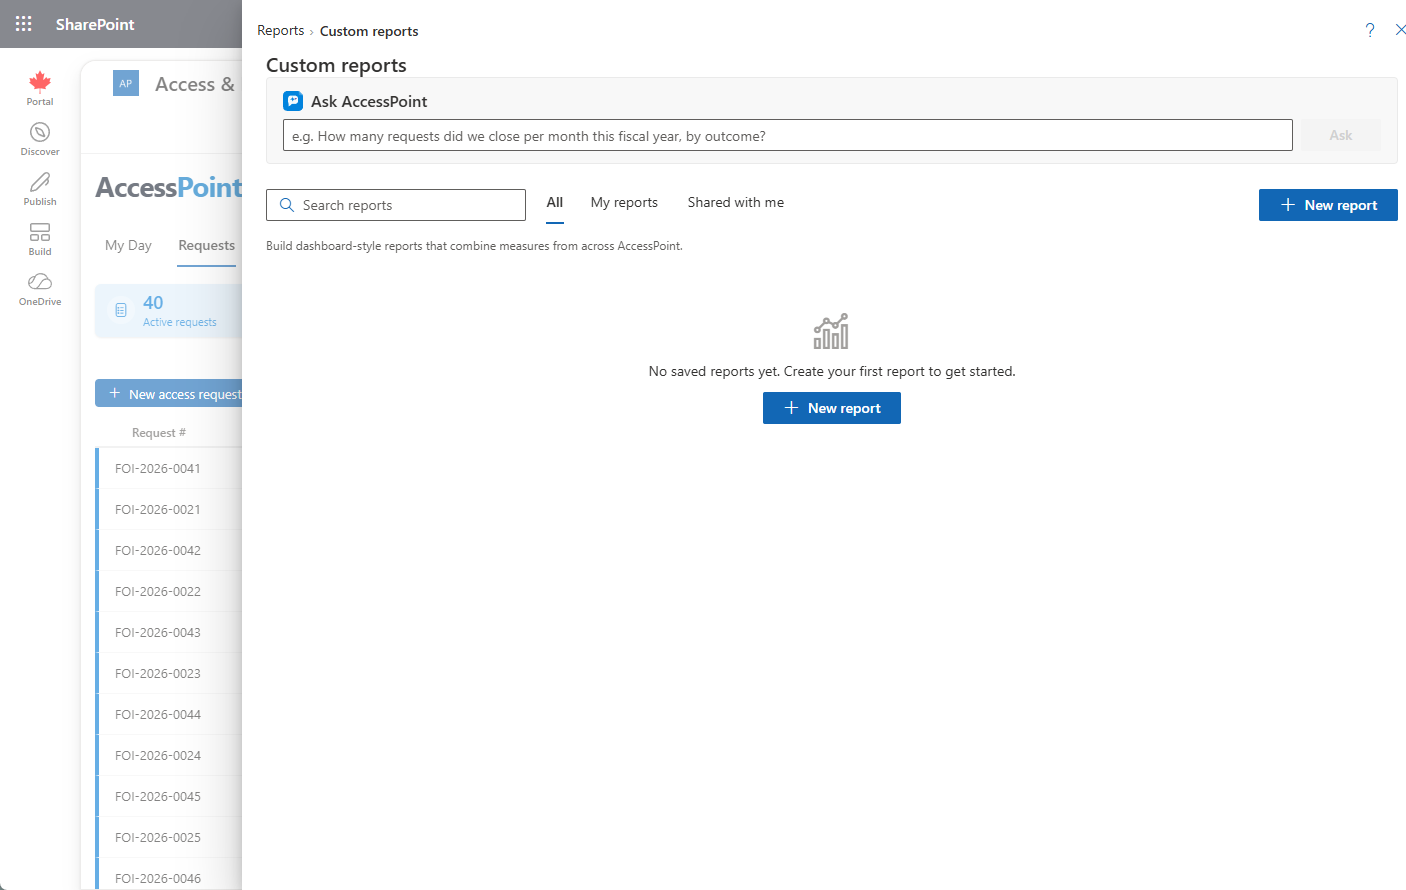Click the Active requests document icon
Viewport: 1406px width, 890px height.
121,310
